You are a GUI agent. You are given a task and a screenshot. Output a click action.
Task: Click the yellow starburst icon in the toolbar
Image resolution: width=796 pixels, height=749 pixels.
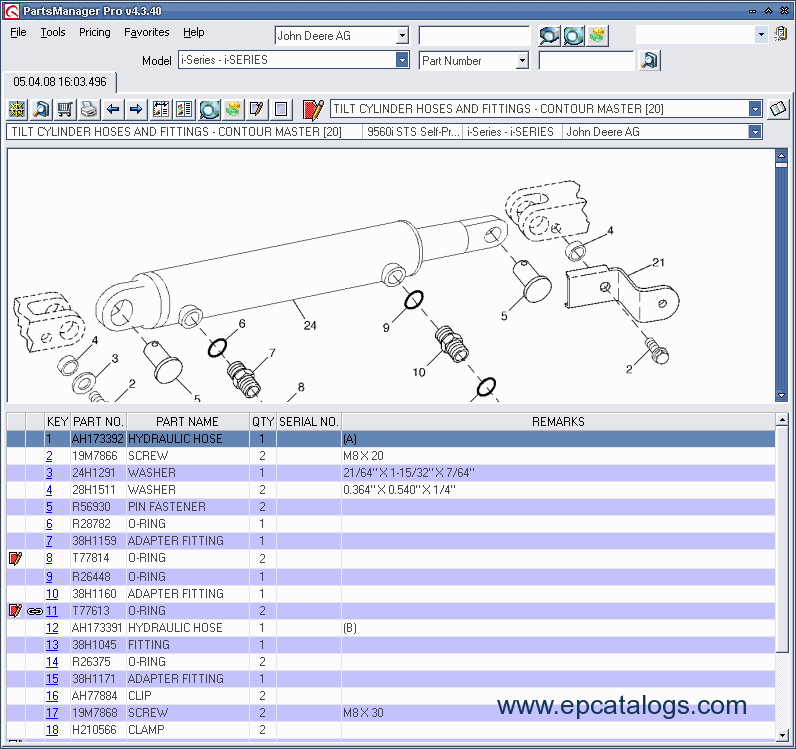(17, 109)
